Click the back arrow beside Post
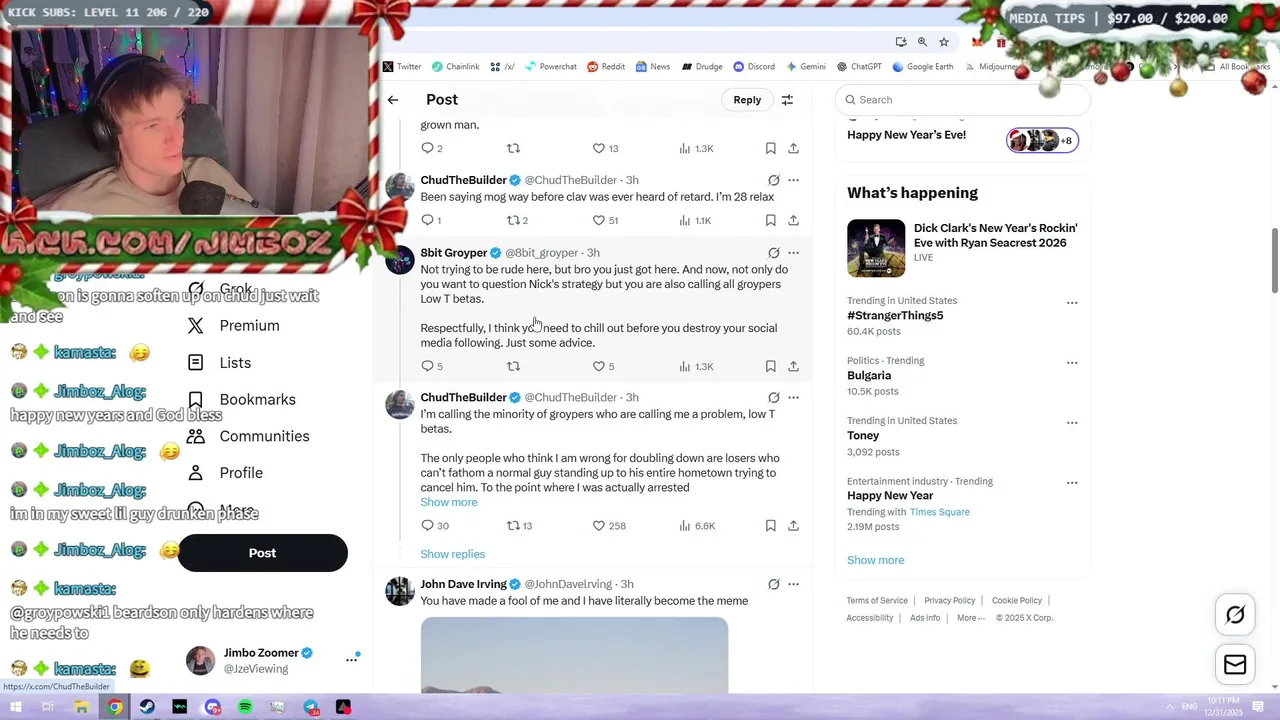The height and width of the screenshot is (720, 1280). tap(393, 100)
